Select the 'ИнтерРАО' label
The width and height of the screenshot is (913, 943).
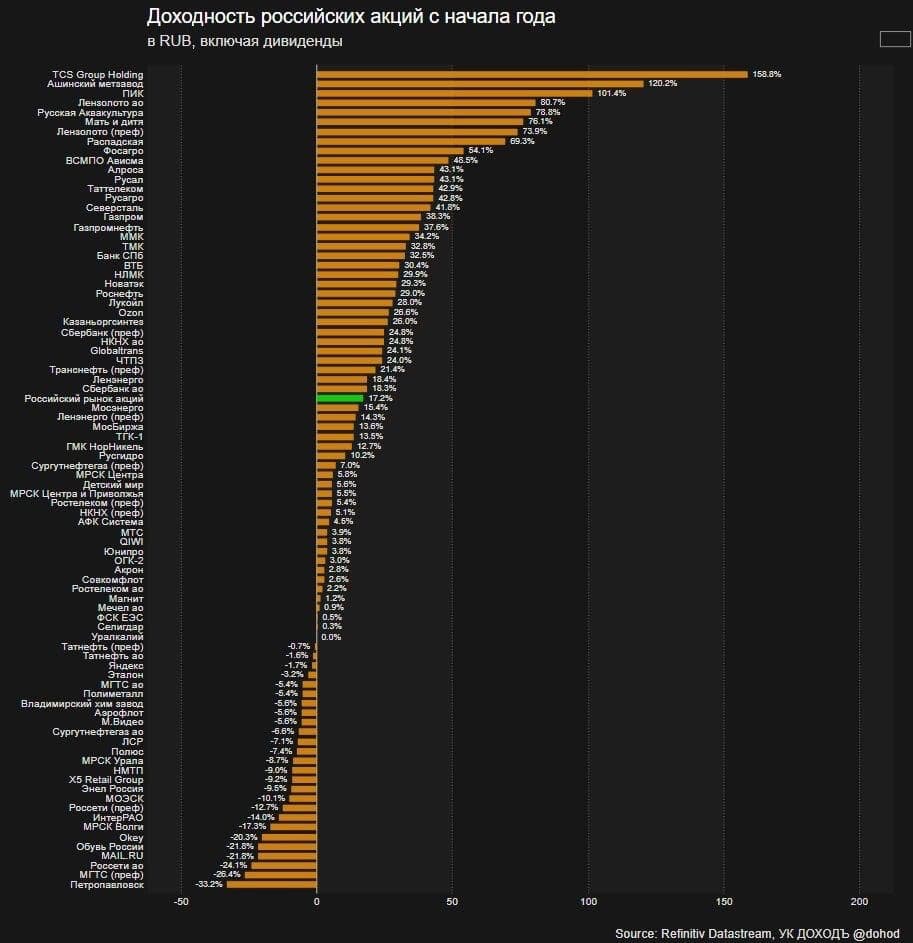[x=118, y=818]
